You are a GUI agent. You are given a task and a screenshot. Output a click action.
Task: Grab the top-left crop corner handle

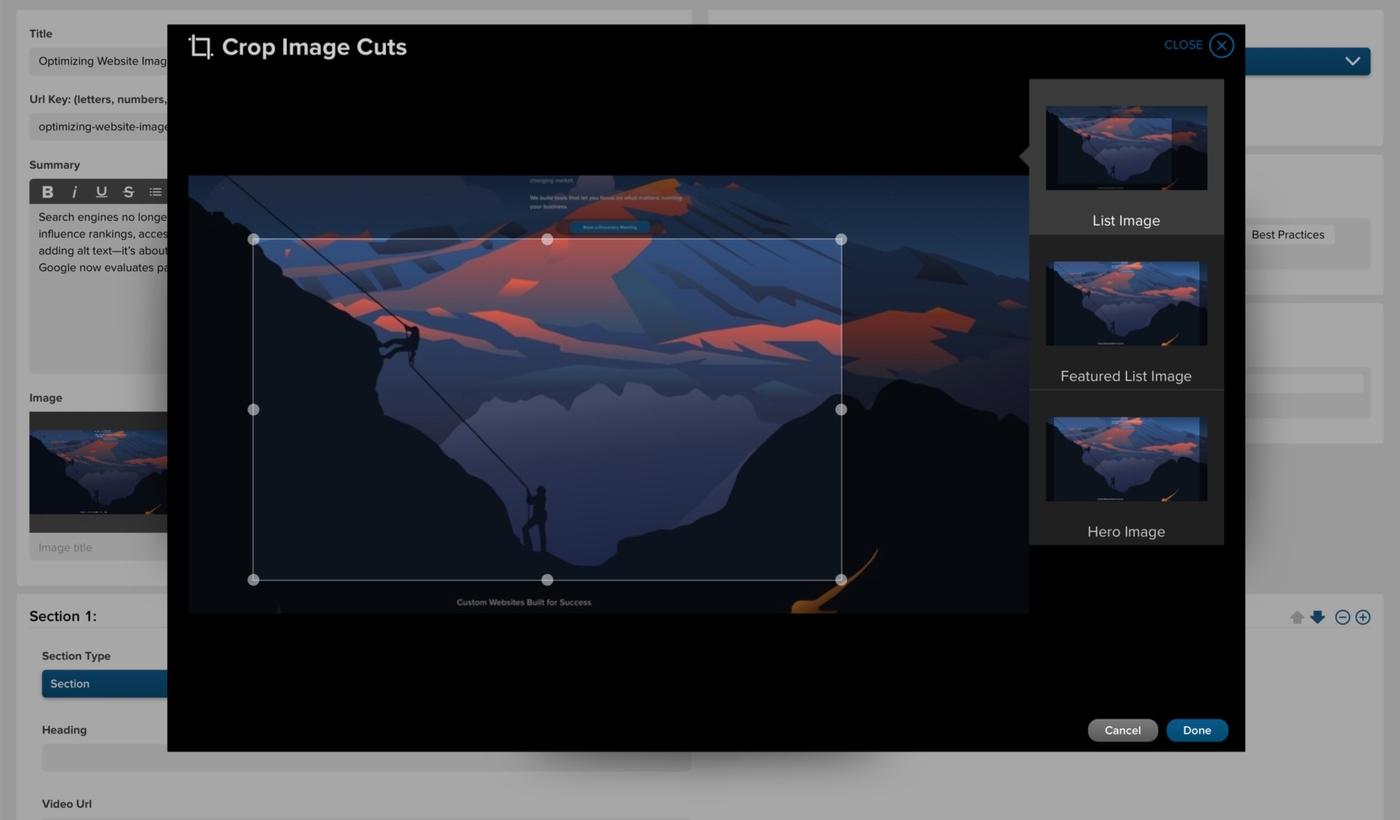pos(253,239)
